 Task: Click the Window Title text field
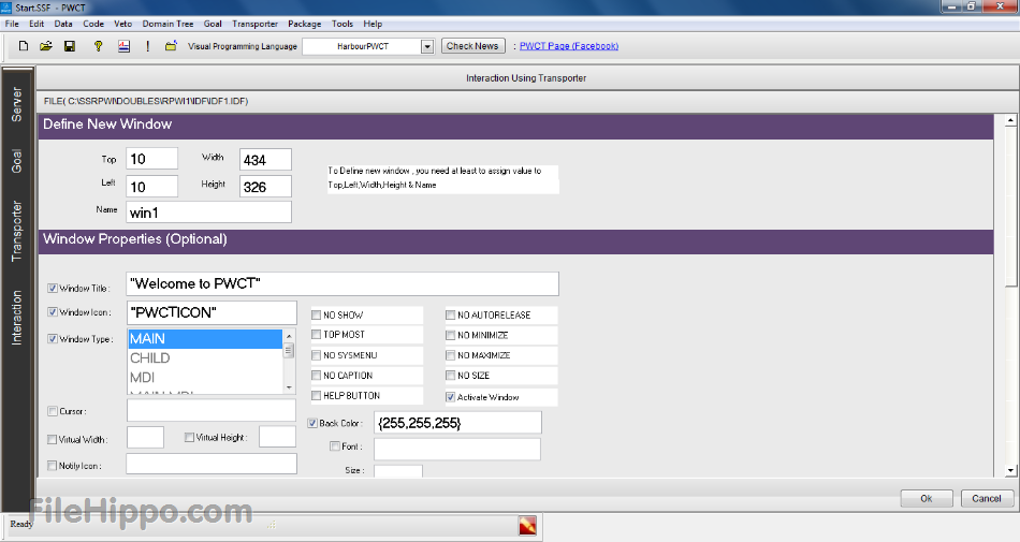click(342, 284)
